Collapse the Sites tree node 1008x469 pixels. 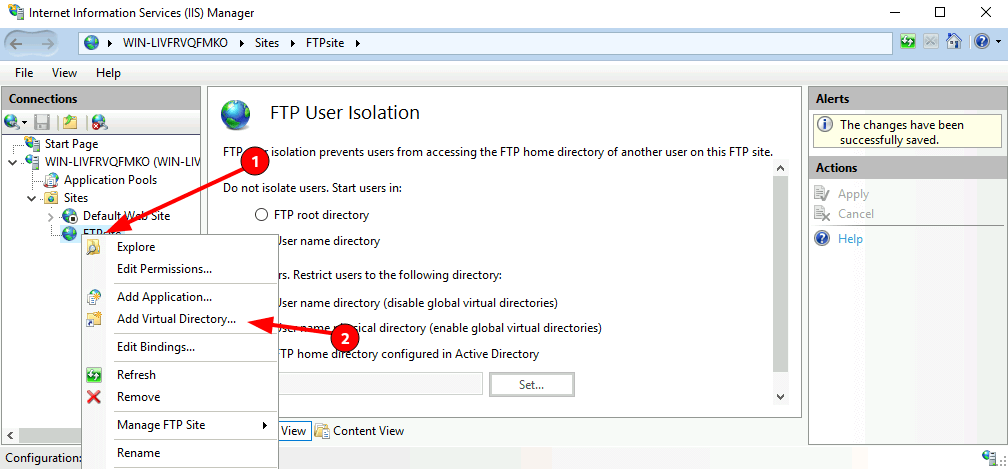(31, 198)
